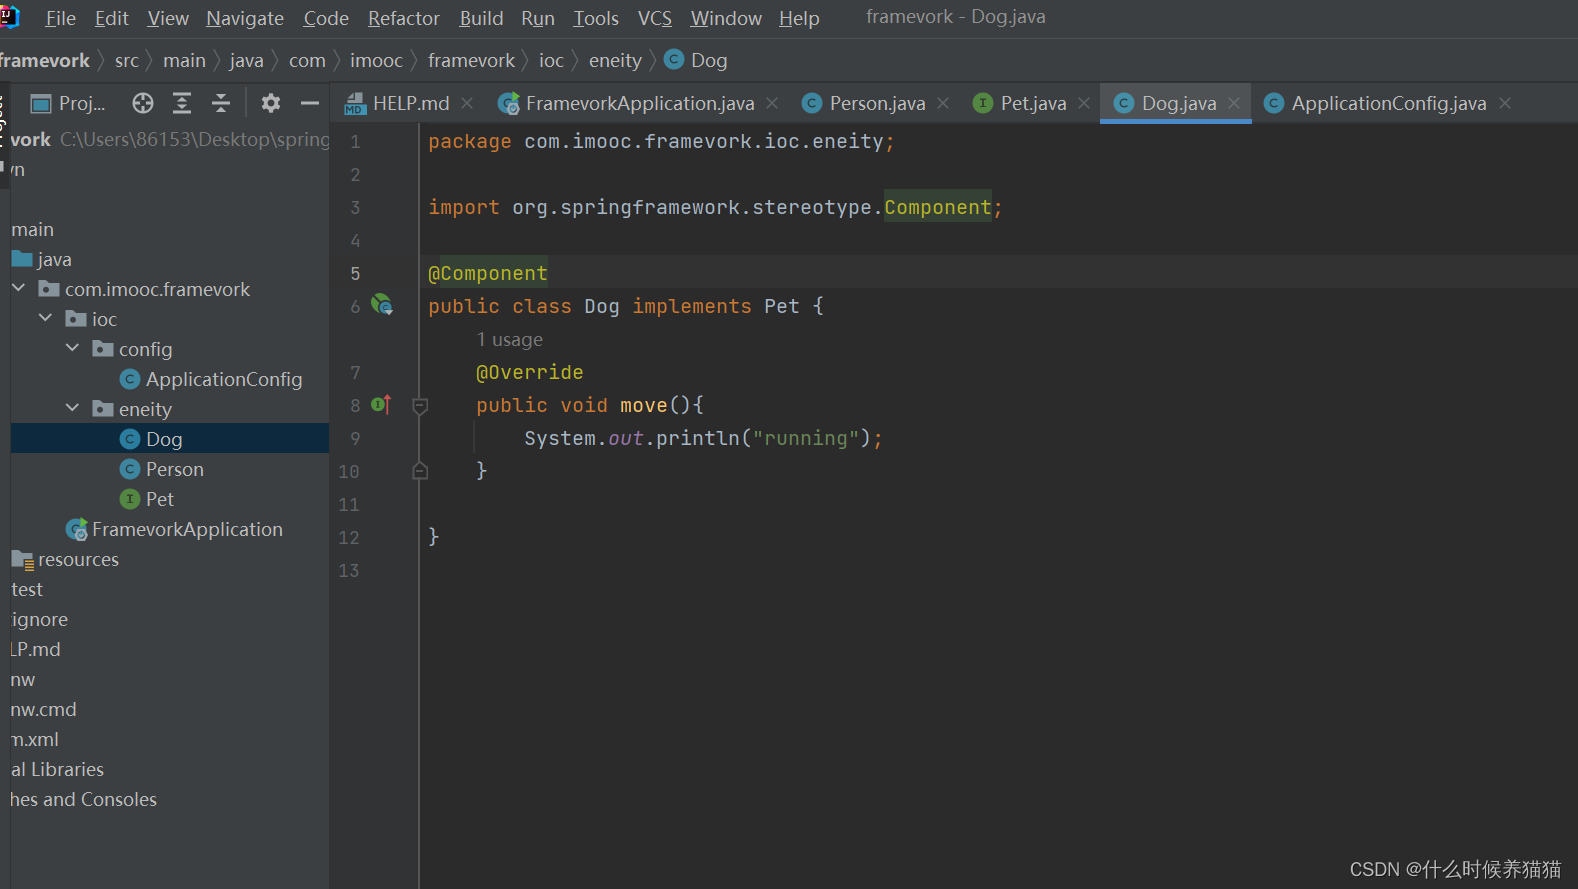The height and width of the screenshot is (889, 1578).
Task: Click the Collapse All icon in Project panel
Action: (x=221, y=103)
